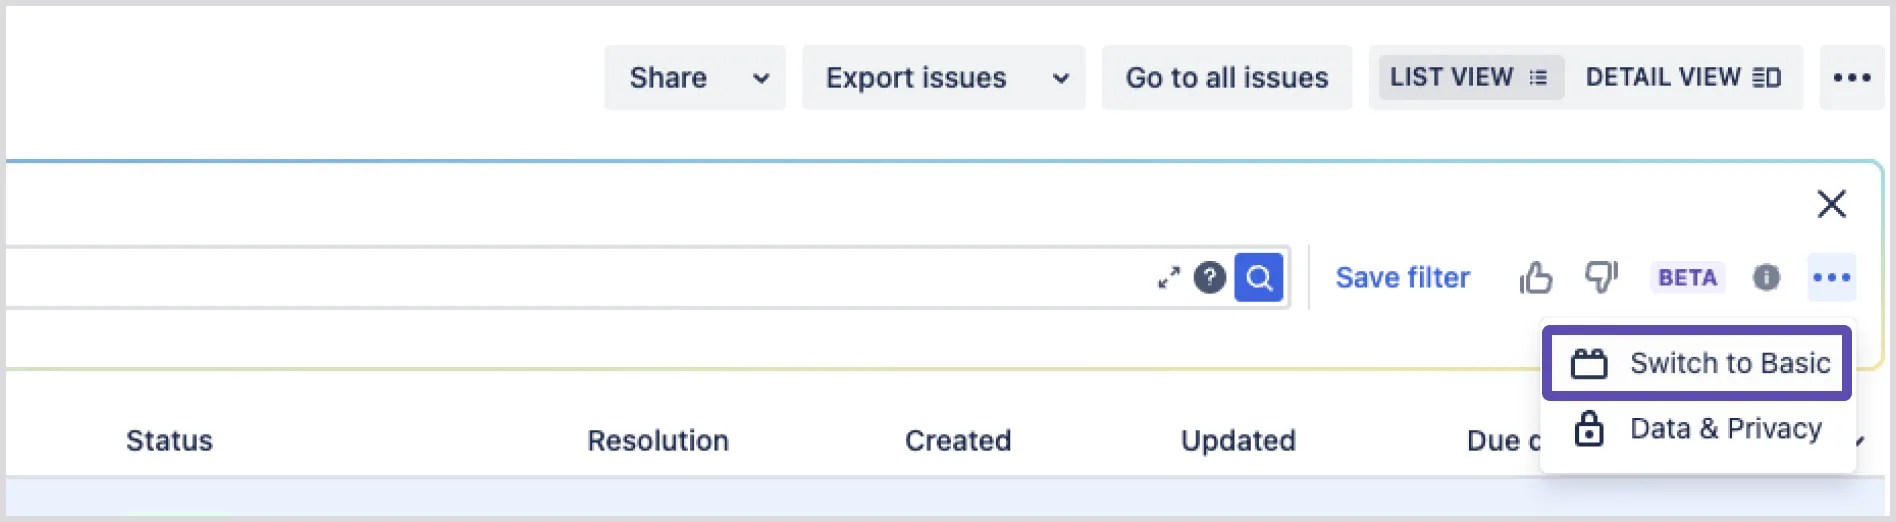Open the query syntax help icon

click(x=1209, y=277)
